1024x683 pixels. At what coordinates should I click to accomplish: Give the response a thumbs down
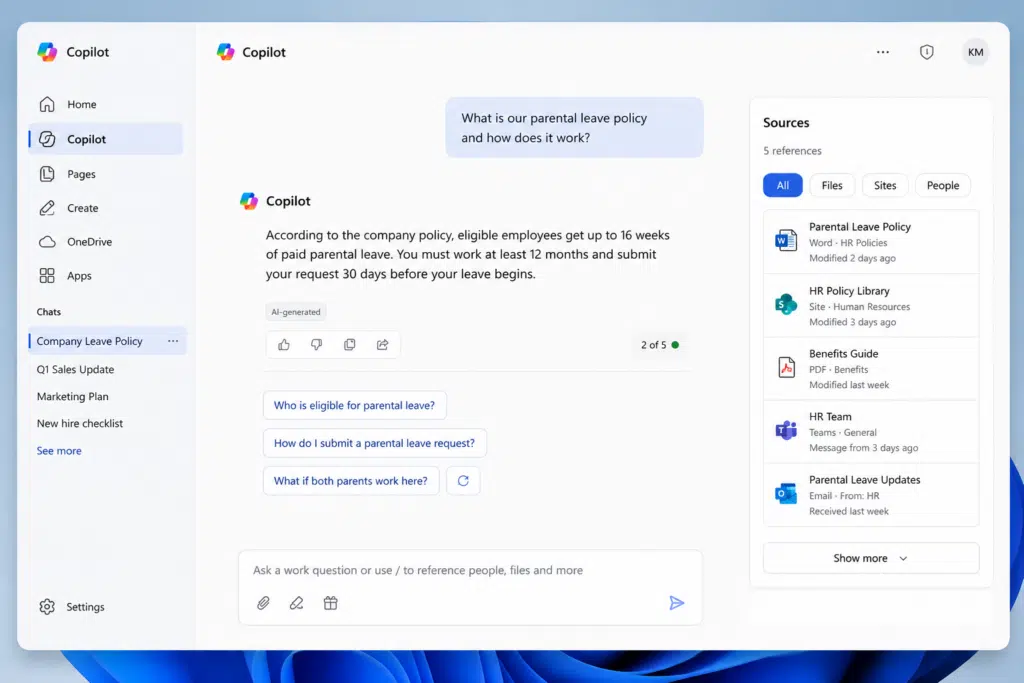316,345
